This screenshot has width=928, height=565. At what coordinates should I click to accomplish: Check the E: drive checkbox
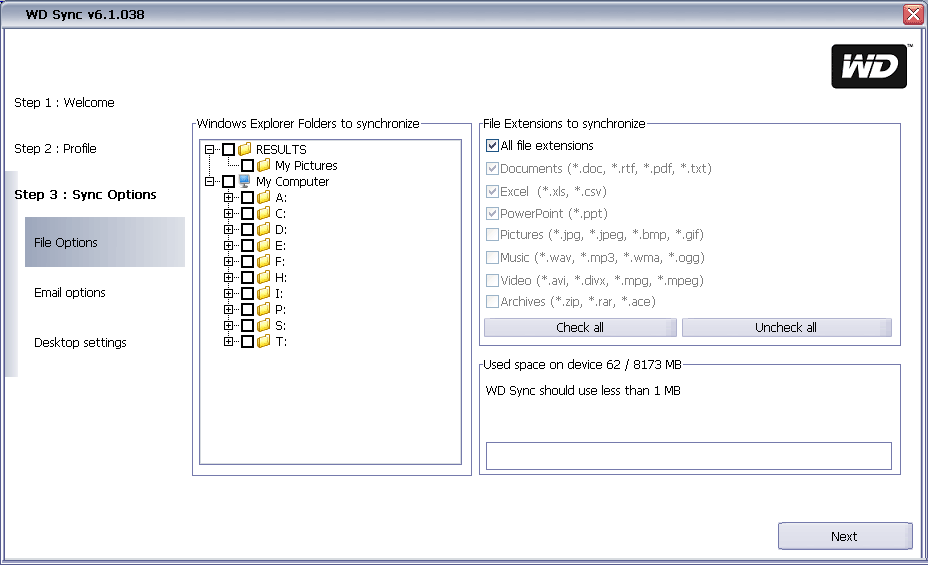tap(247, 245)
